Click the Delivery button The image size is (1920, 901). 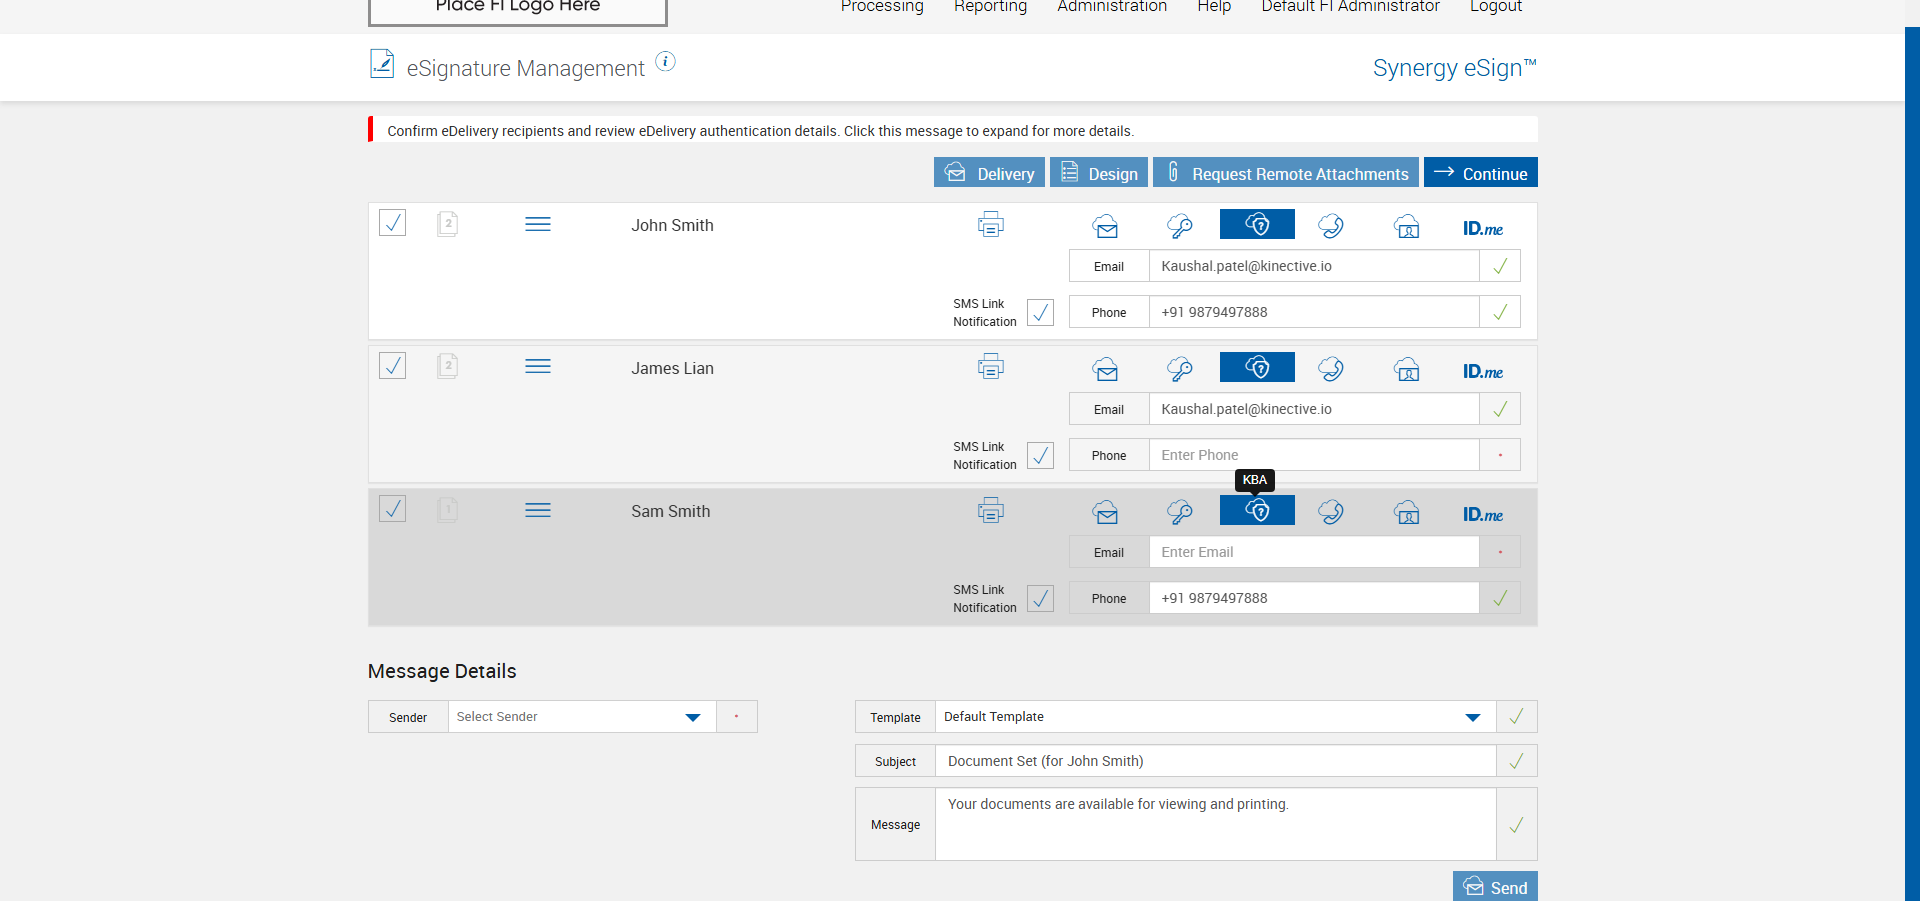(x=989, y=173)
